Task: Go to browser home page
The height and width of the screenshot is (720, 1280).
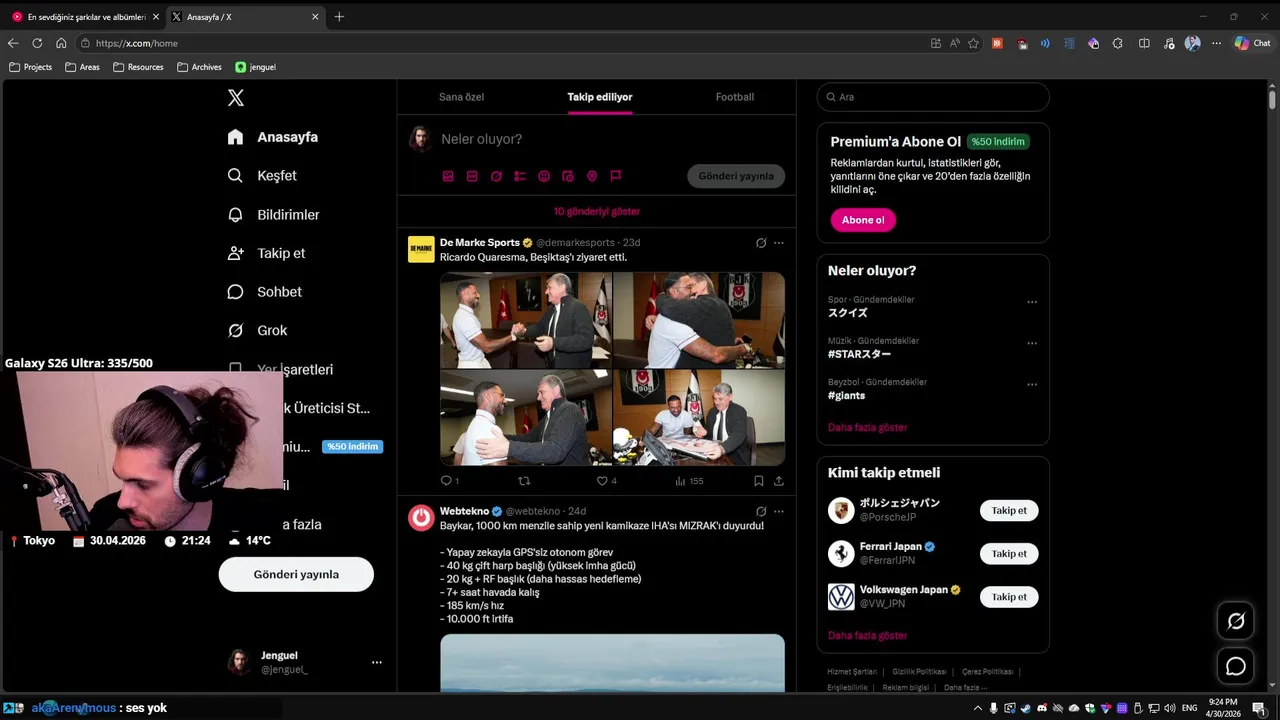Action: [x=61, y=43]
